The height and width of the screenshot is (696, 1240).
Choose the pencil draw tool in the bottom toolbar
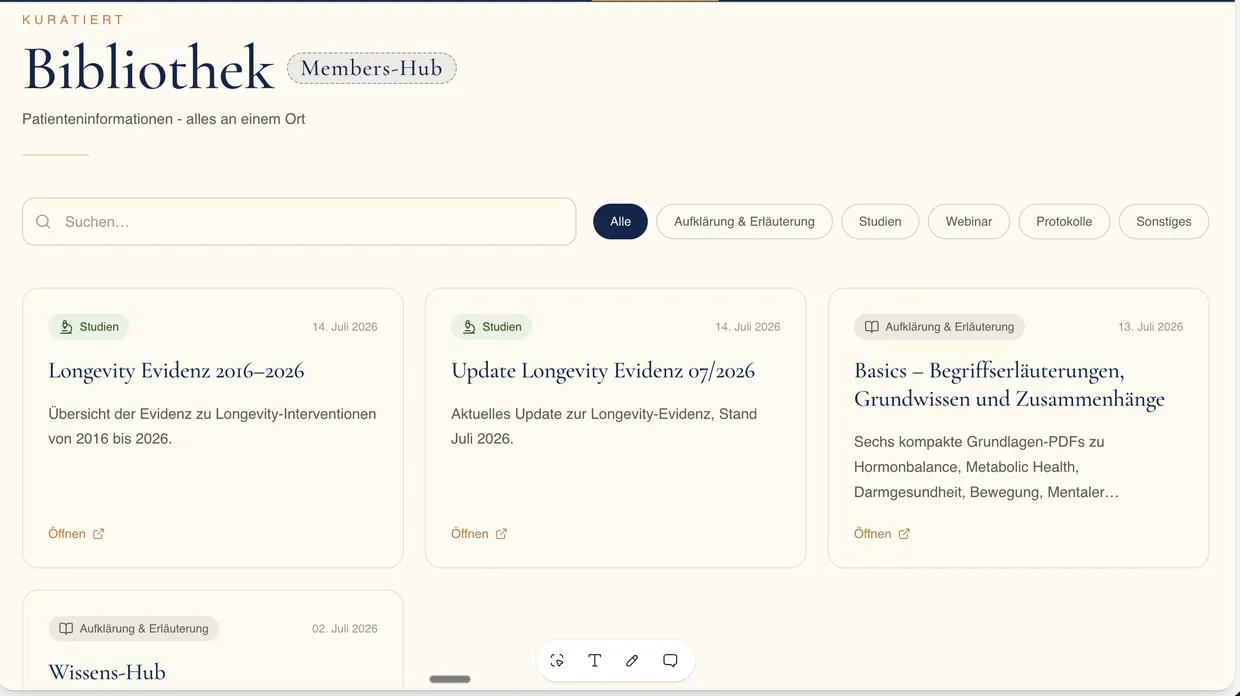coord(632,660)
